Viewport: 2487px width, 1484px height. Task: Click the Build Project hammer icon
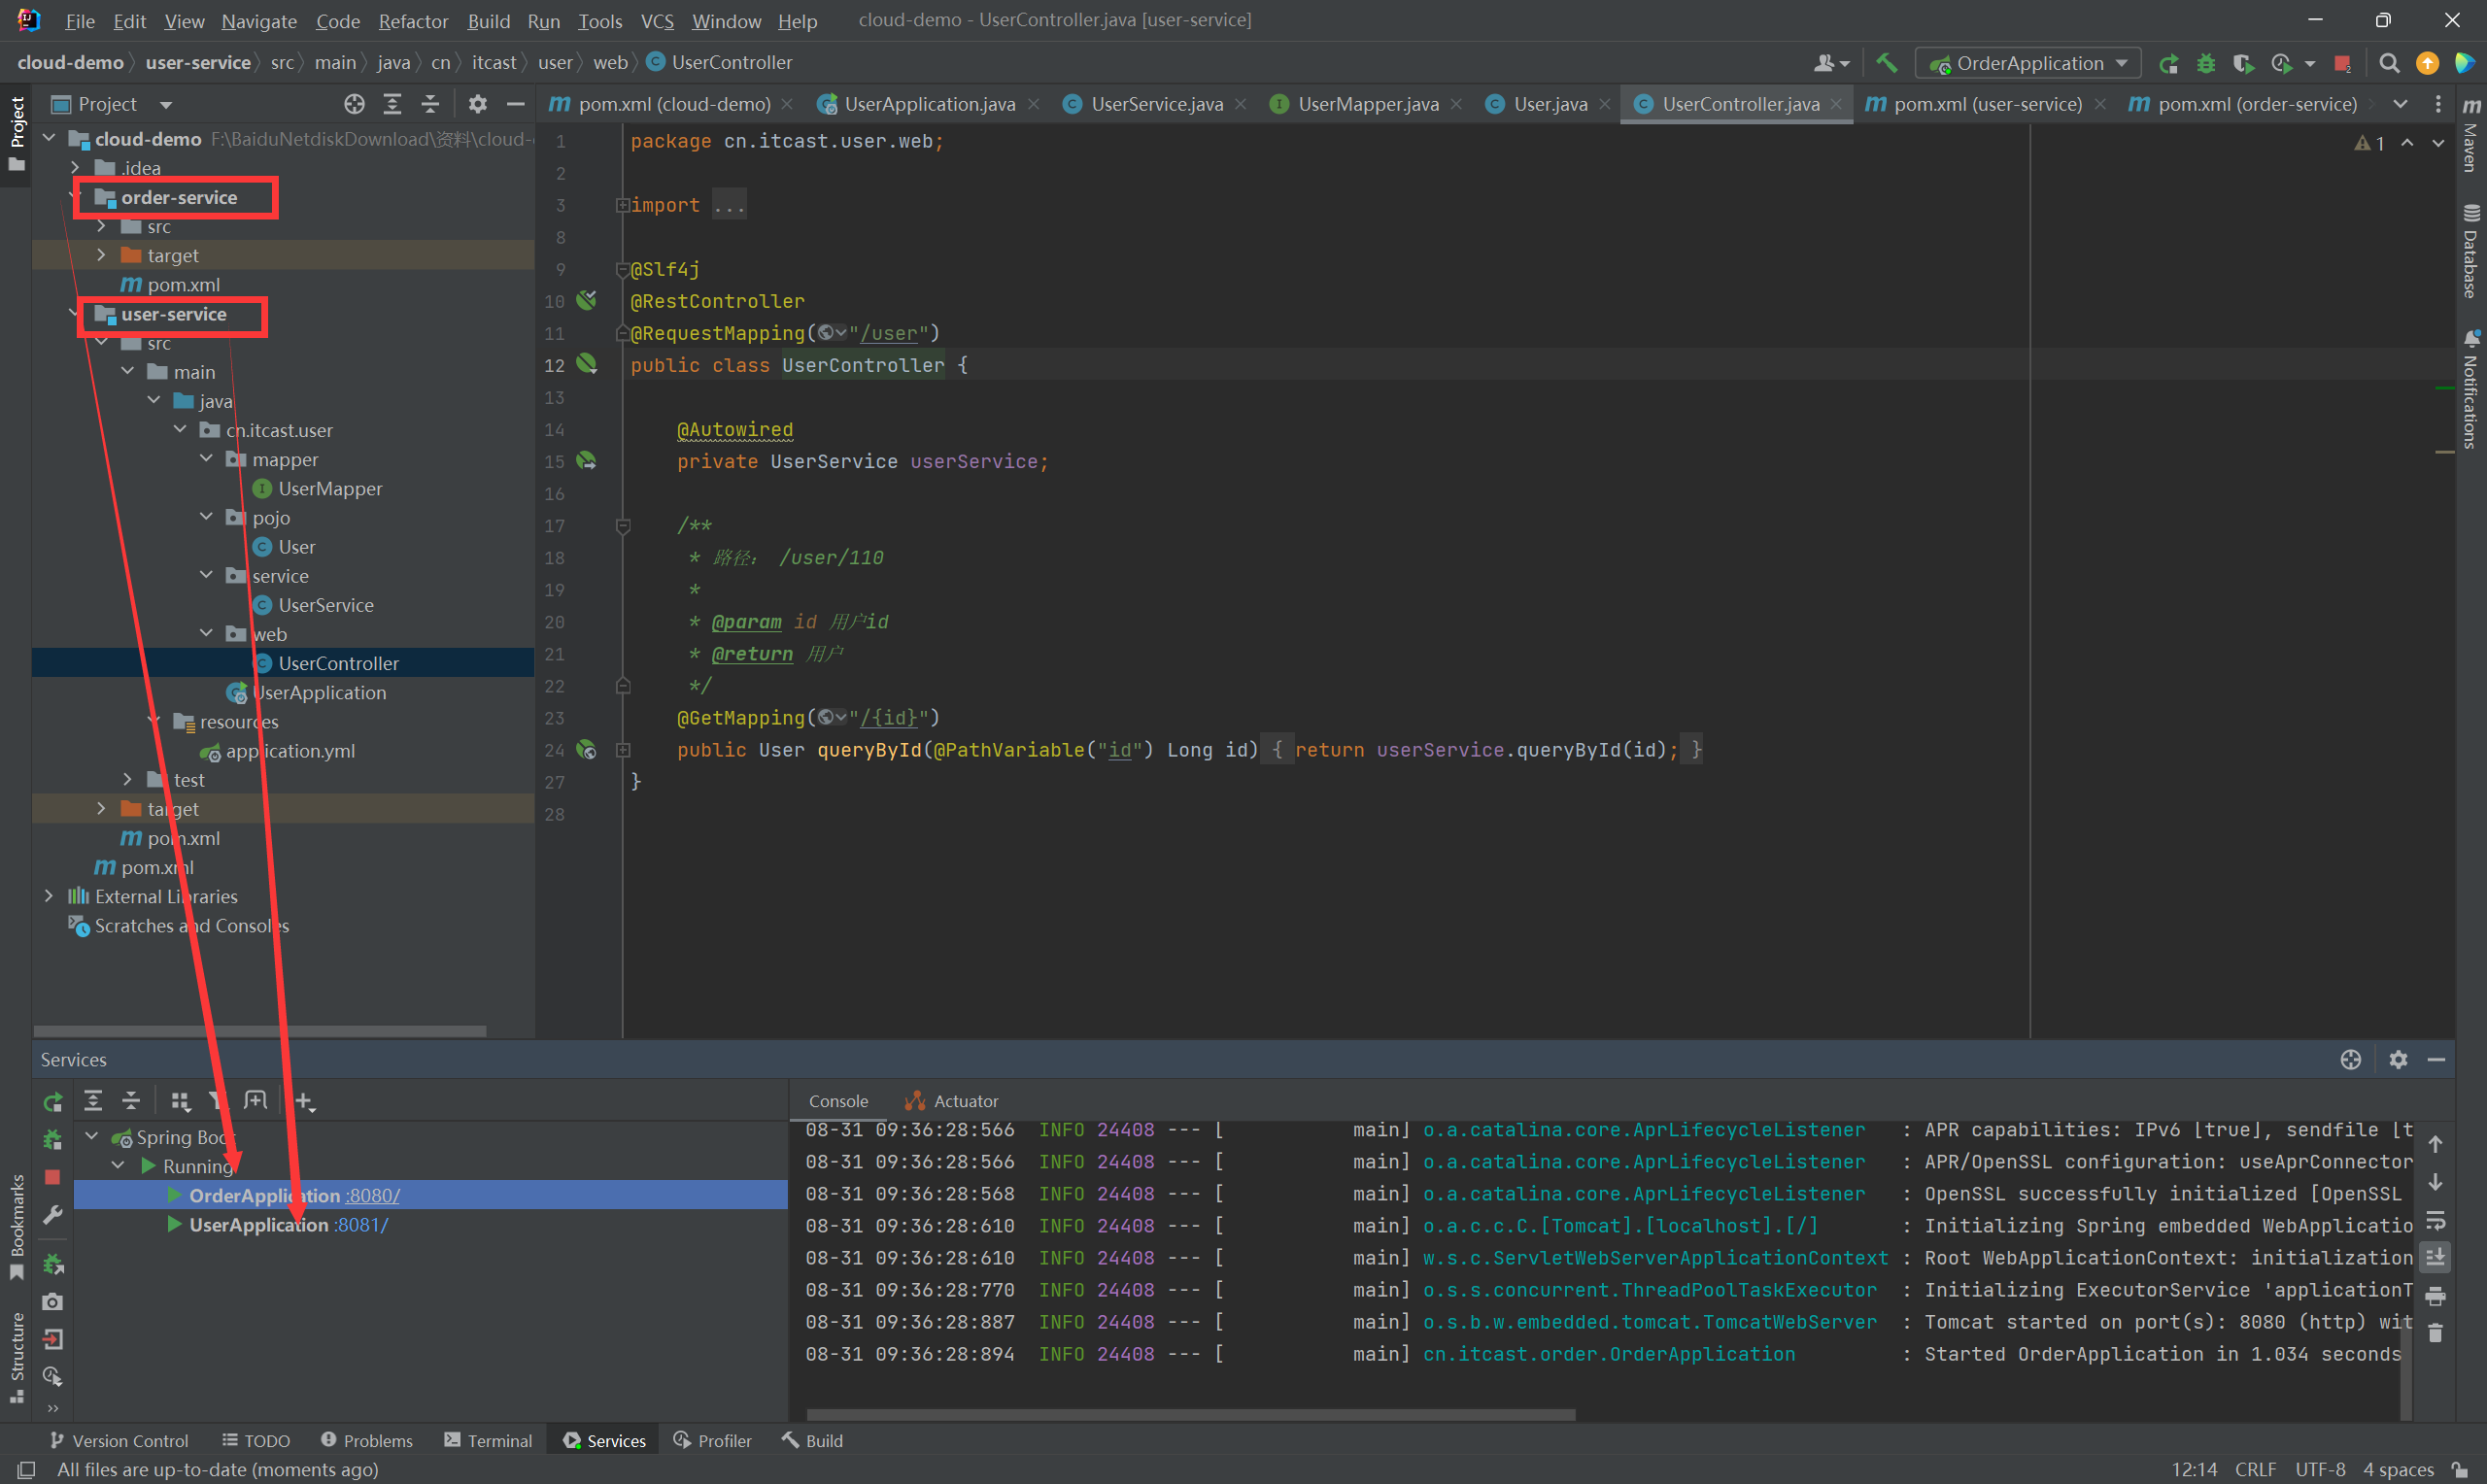click(1886, 63)
